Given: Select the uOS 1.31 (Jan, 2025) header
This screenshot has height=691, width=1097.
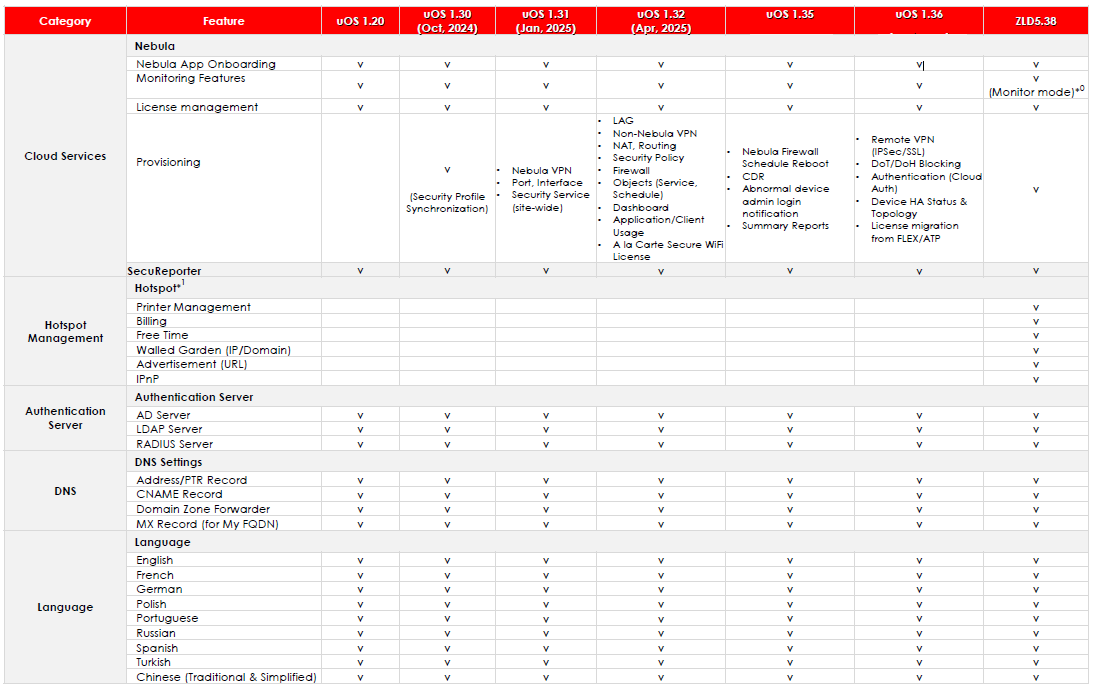Looking at the screenshot, I should [x=545, y=20].
